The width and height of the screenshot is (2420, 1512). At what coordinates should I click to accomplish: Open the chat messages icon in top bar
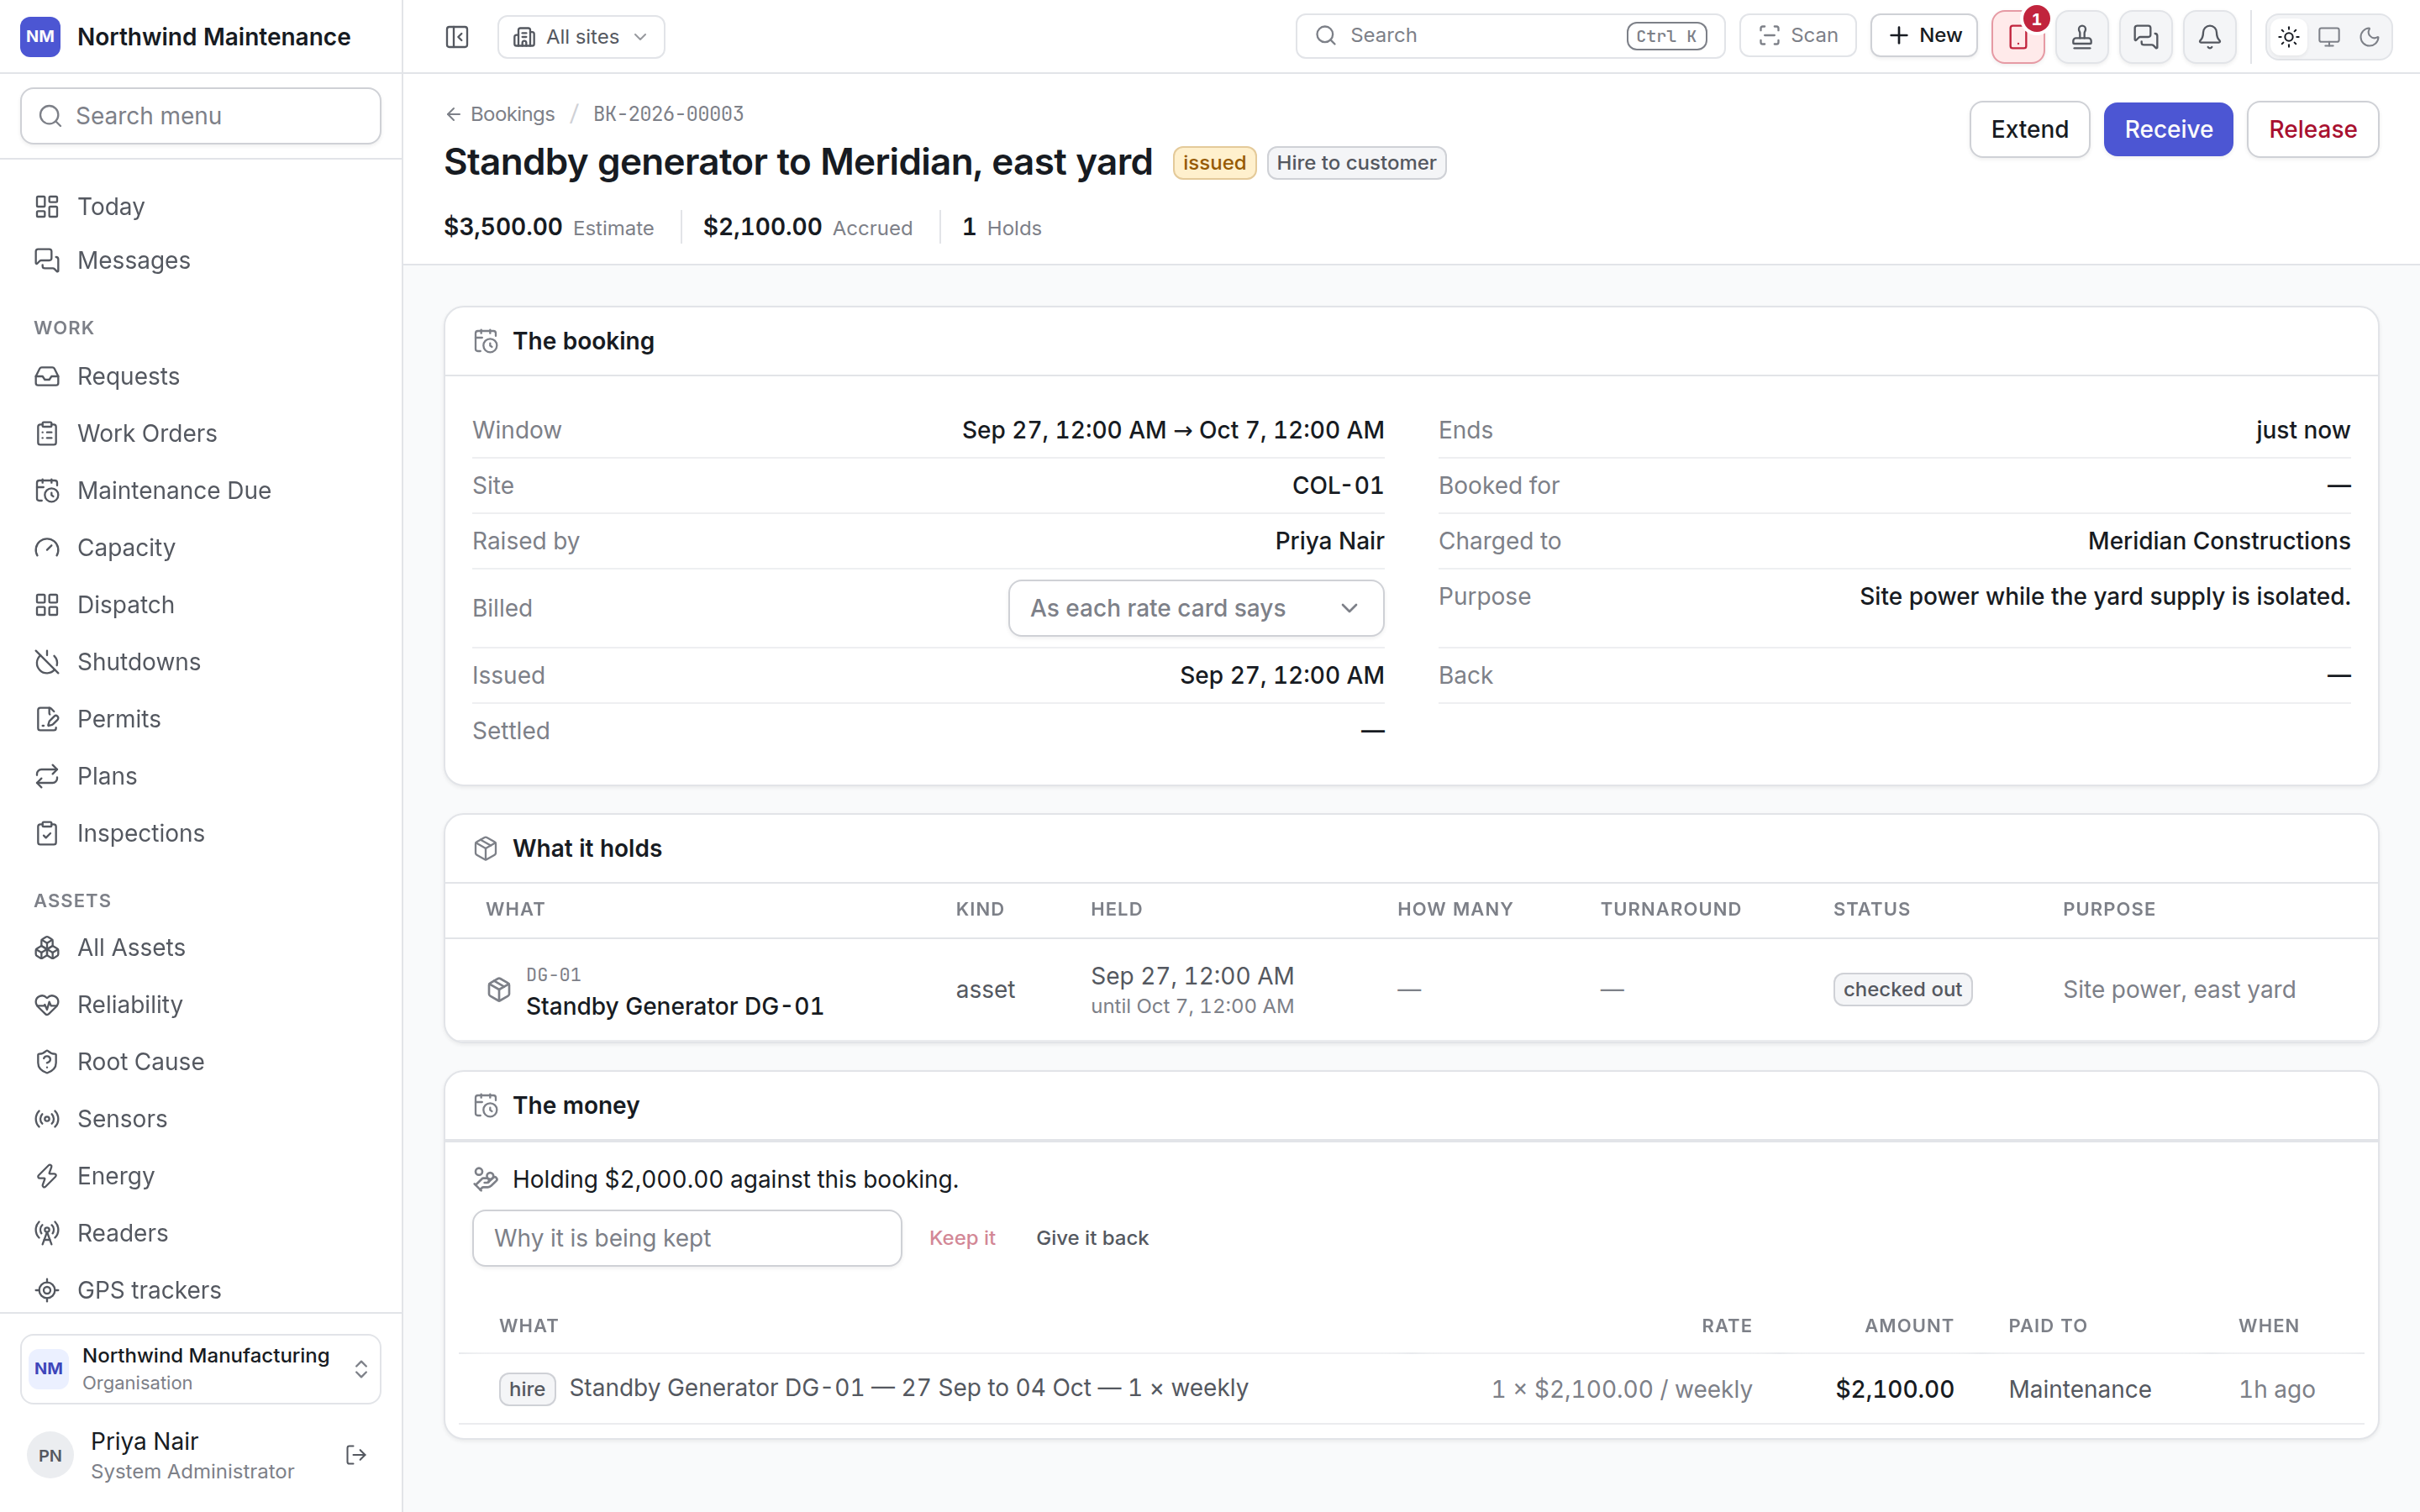tap(2146, 37)
